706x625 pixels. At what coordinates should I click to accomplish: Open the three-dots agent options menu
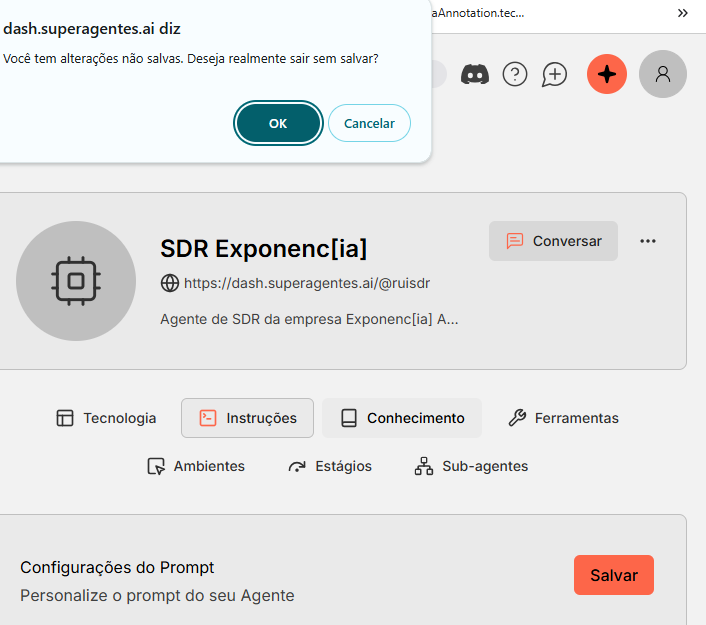pos(647,241)
